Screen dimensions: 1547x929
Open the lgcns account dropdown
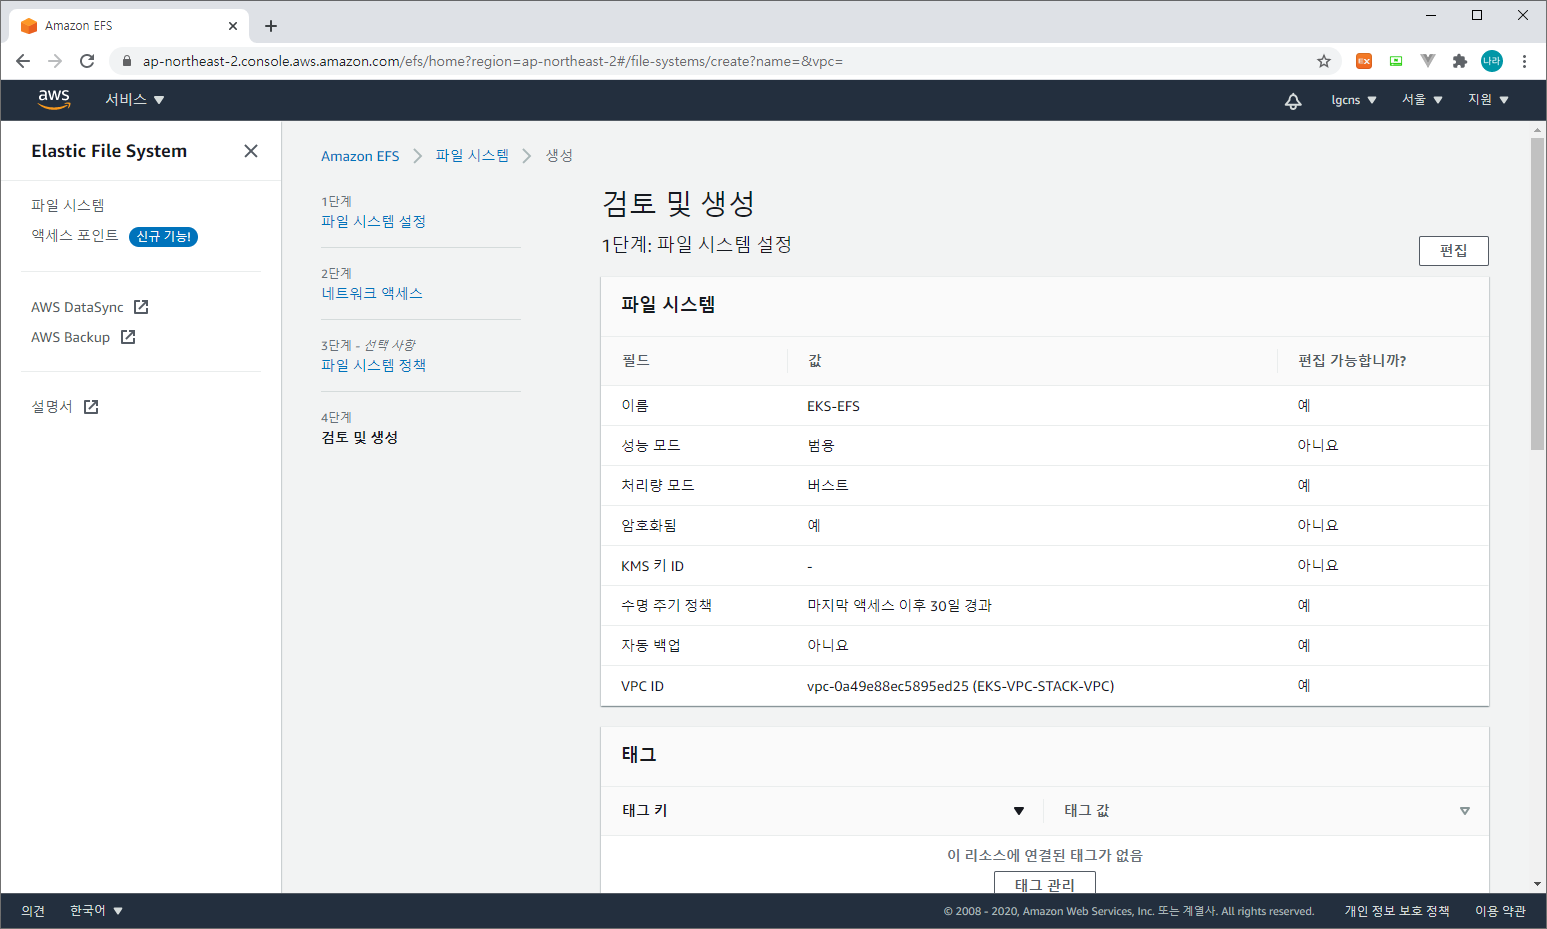pos(1354,100)
